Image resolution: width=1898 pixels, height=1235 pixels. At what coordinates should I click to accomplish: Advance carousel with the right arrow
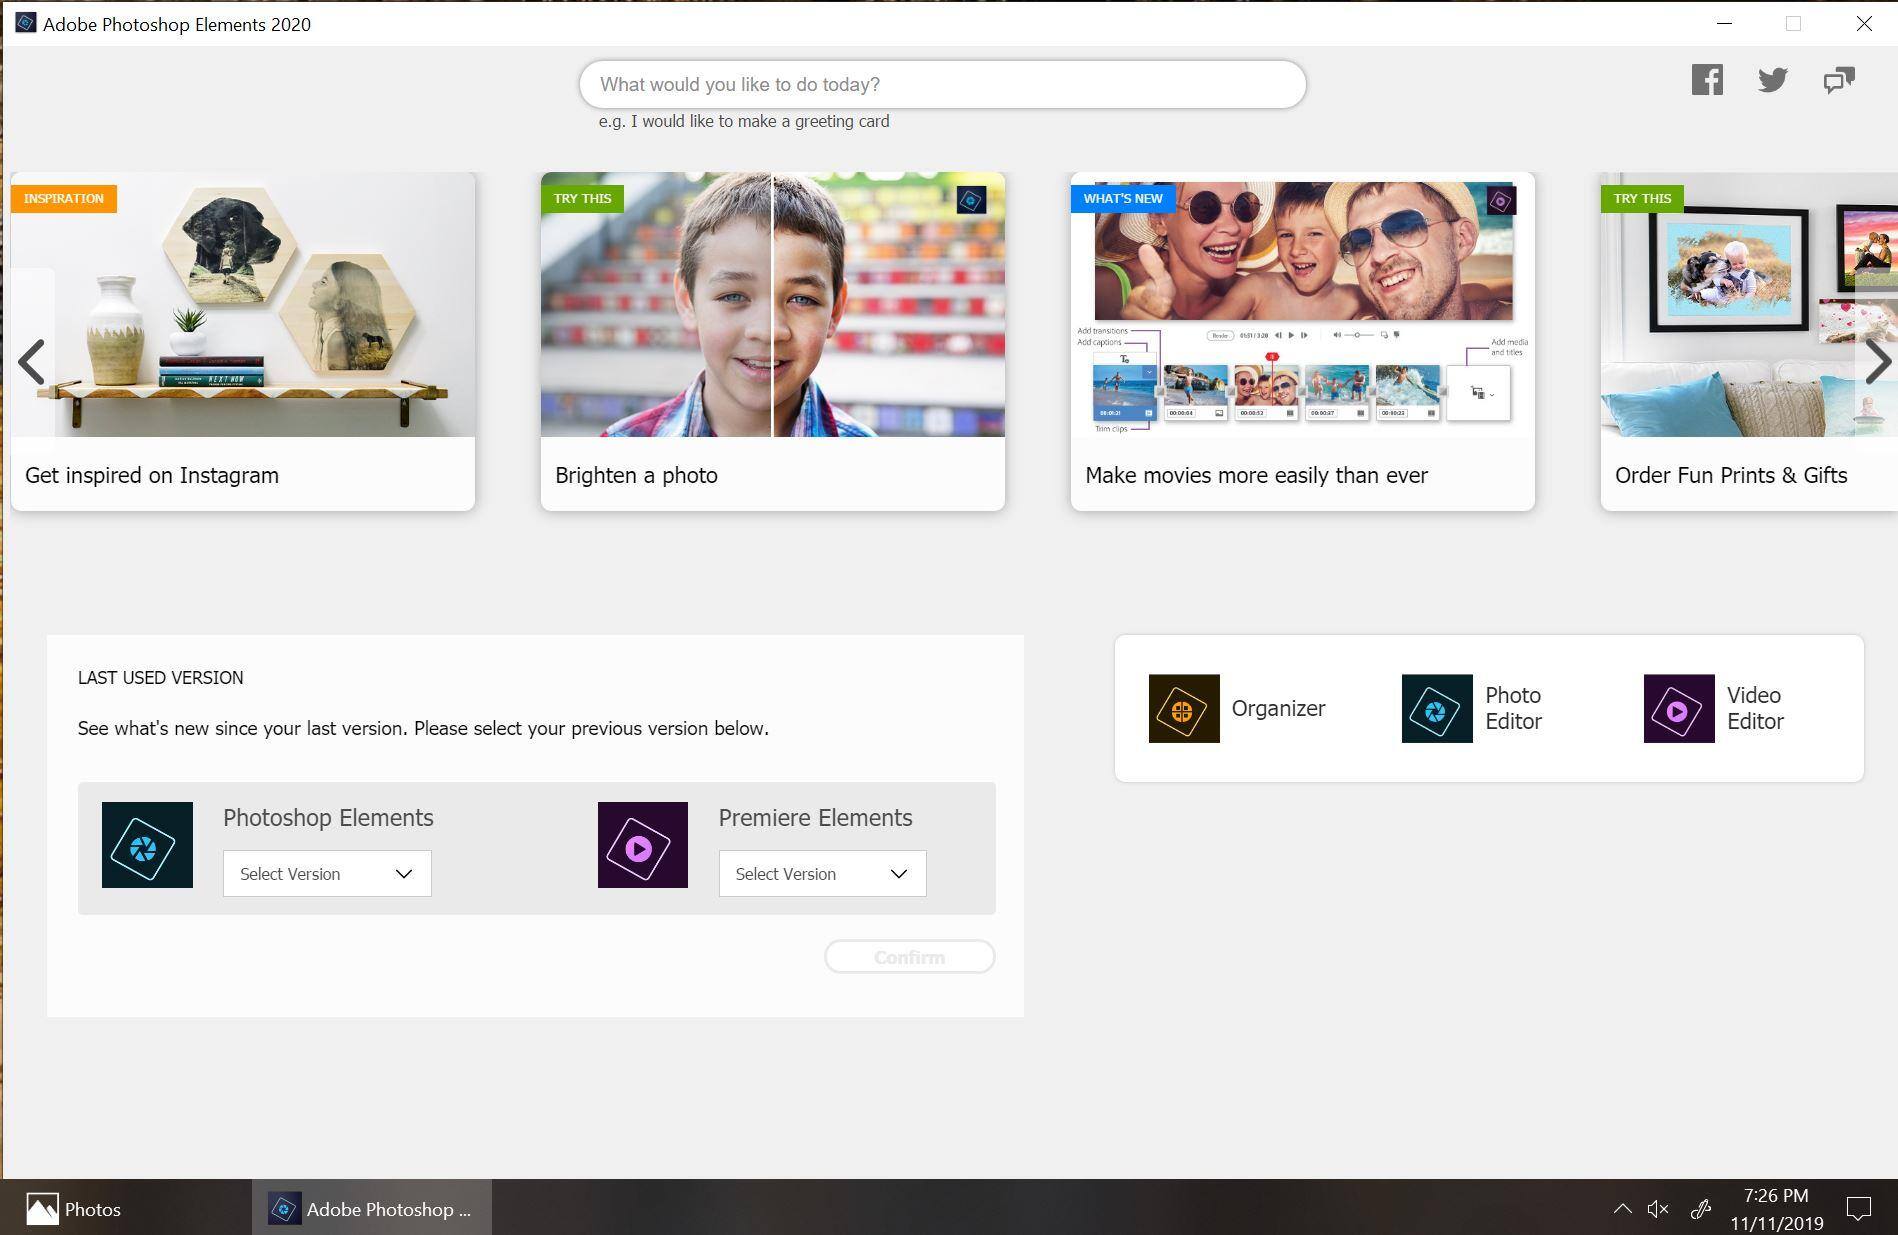tap(1877, 362)
